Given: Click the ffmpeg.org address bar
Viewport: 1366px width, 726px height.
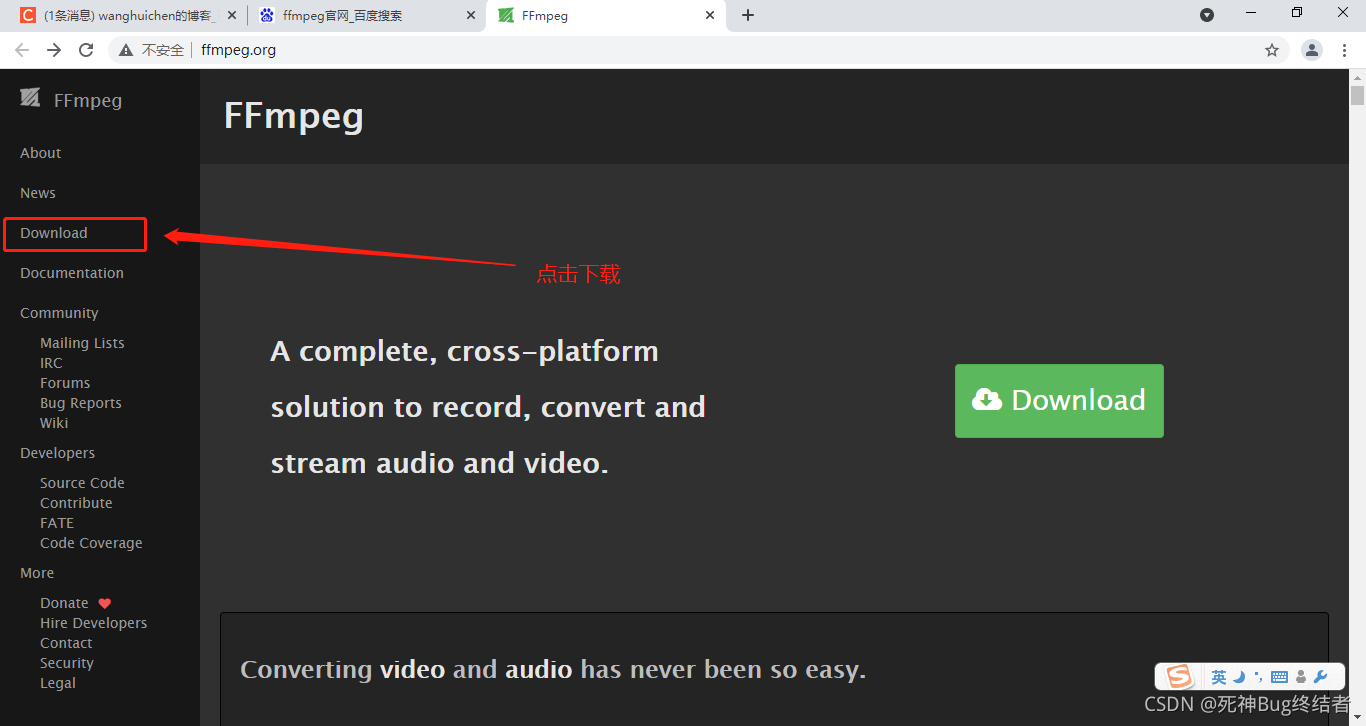Looking at the screenshot, I should (700, 50).
